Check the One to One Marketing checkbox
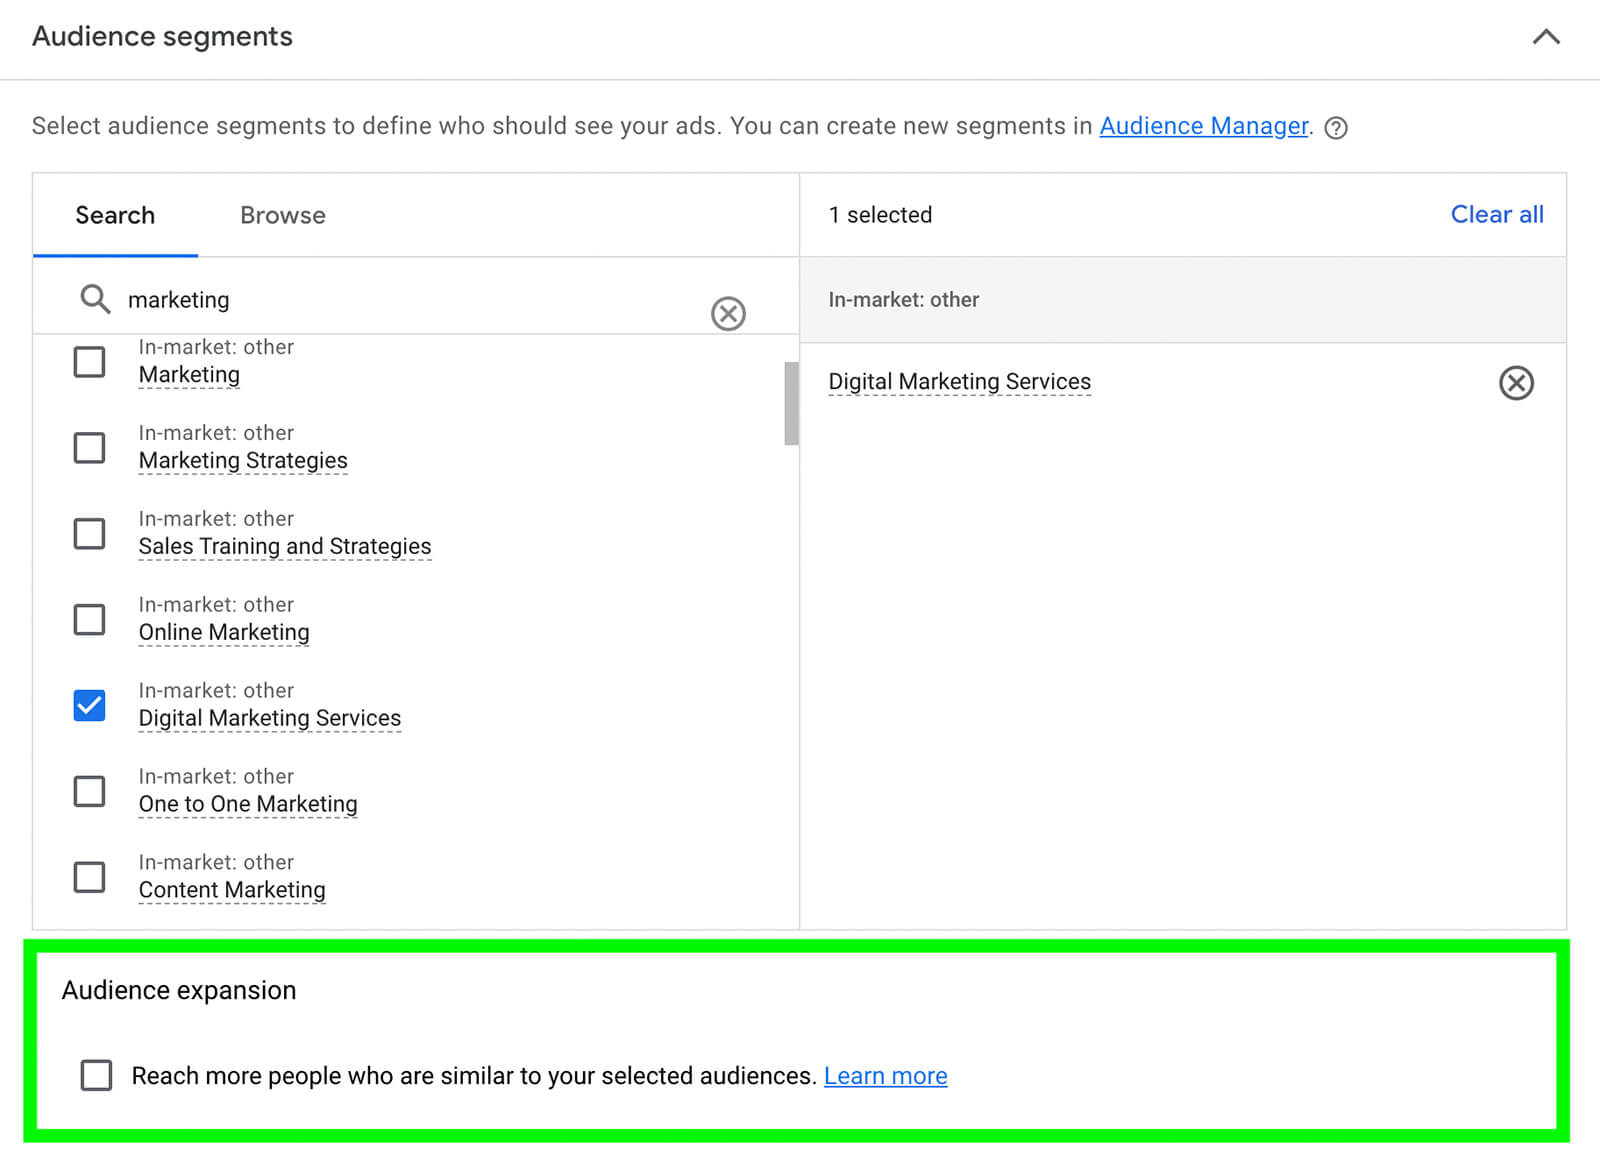Screen dimensions: 1600x1170 pyautogui.click(x=90, y=791)
